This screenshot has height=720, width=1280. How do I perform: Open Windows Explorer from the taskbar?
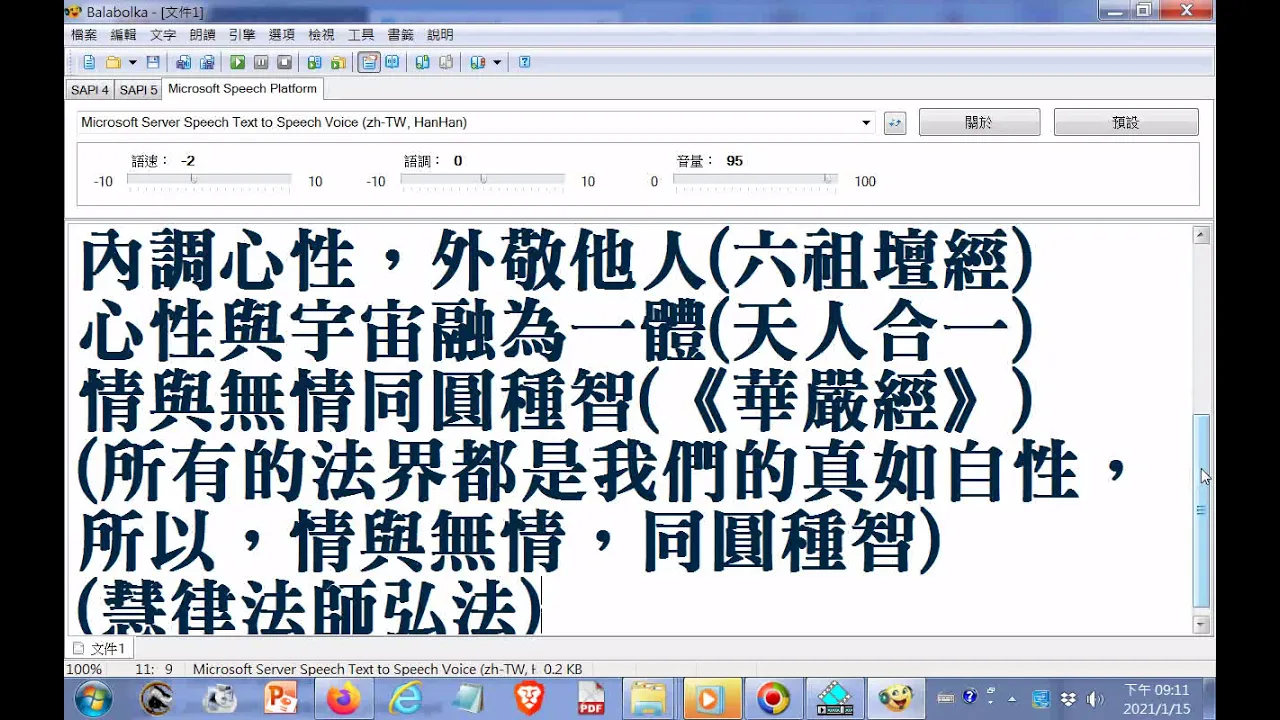[x=648, y=698]
